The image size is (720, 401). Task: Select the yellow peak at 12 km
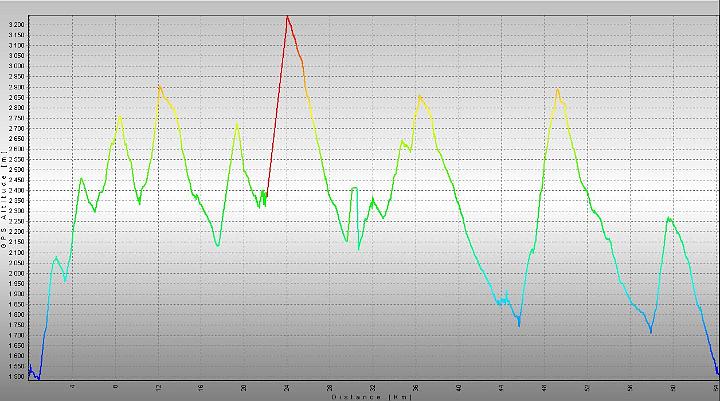click(x=159, y=86)
